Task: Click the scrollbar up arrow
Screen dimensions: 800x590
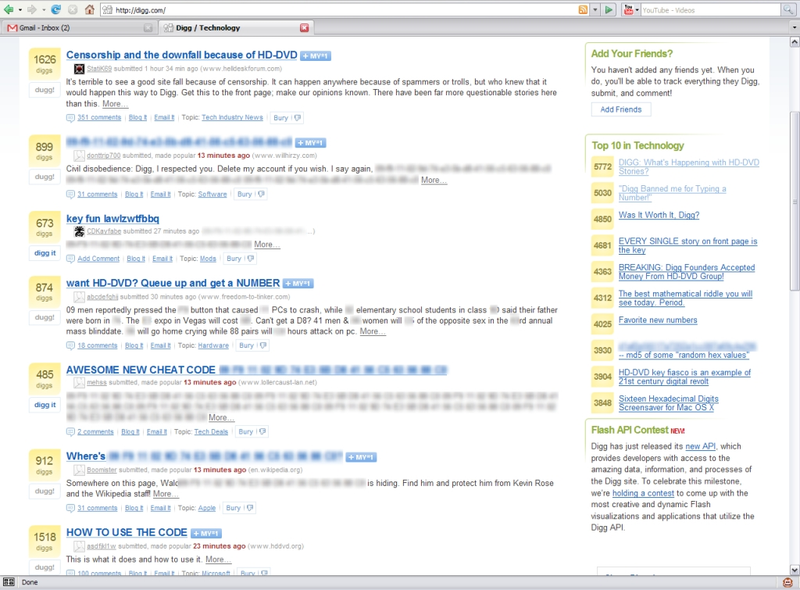Action: 794,42
